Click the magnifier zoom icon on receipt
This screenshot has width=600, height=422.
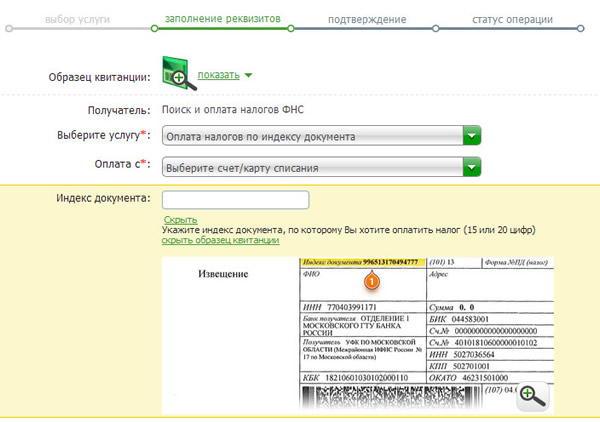(x=532, y=394)
